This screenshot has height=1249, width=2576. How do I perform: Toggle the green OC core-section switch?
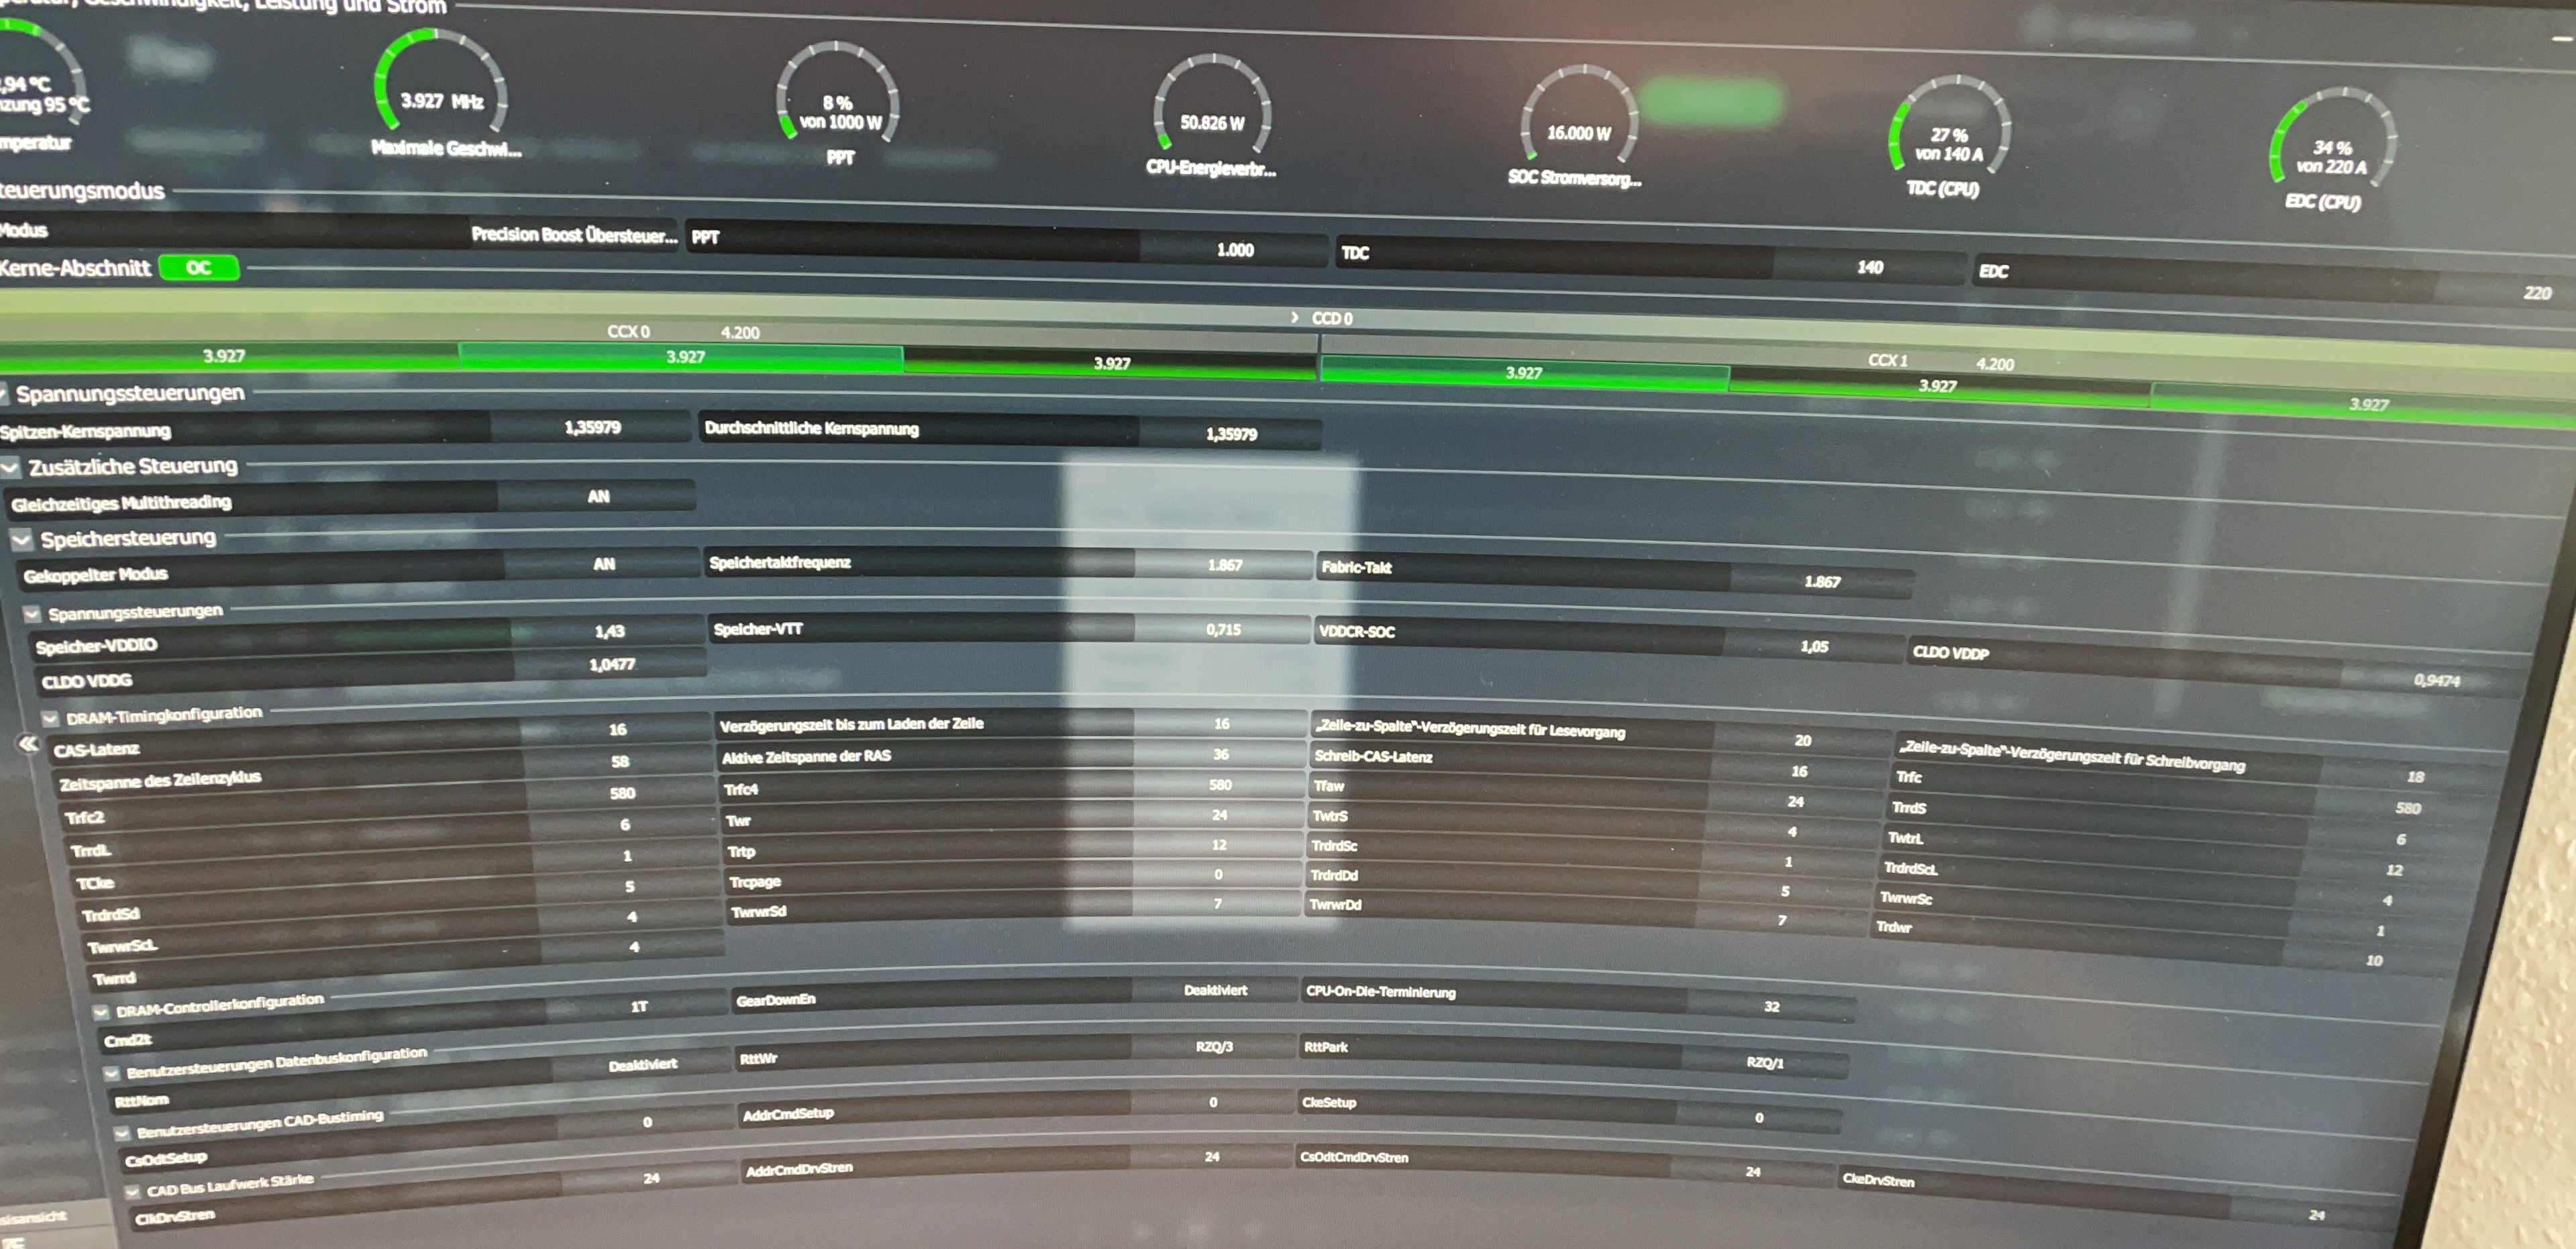pyautogui.click(x=199, y=267)
